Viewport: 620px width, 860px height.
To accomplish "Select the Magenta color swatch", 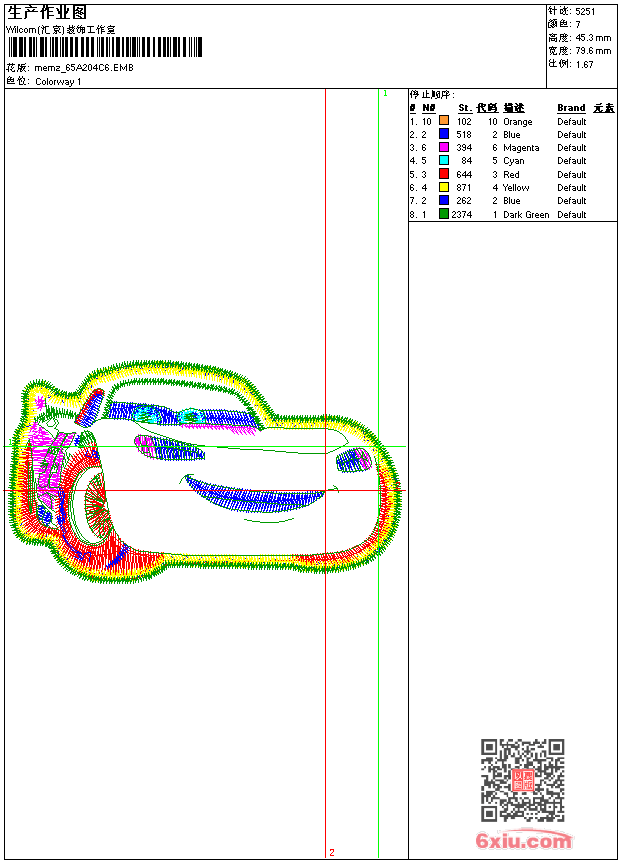I will 444,147.
